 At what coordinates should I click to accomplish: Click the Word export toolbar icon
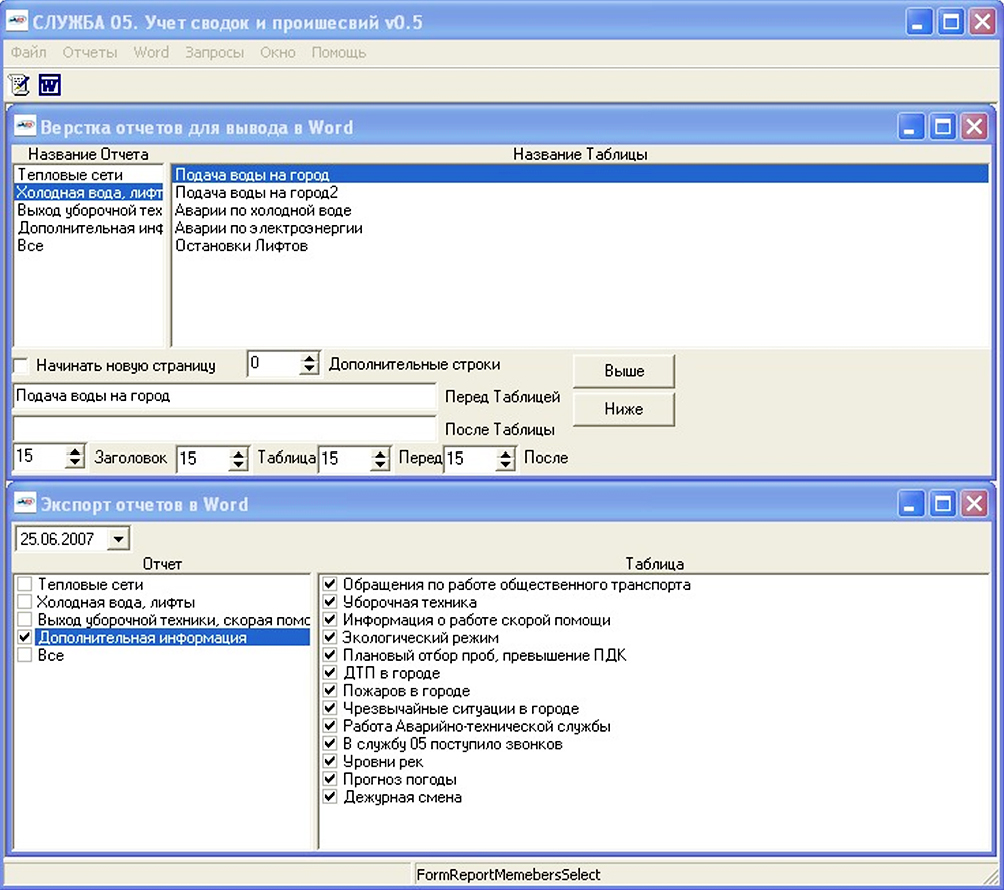[50, 85]
